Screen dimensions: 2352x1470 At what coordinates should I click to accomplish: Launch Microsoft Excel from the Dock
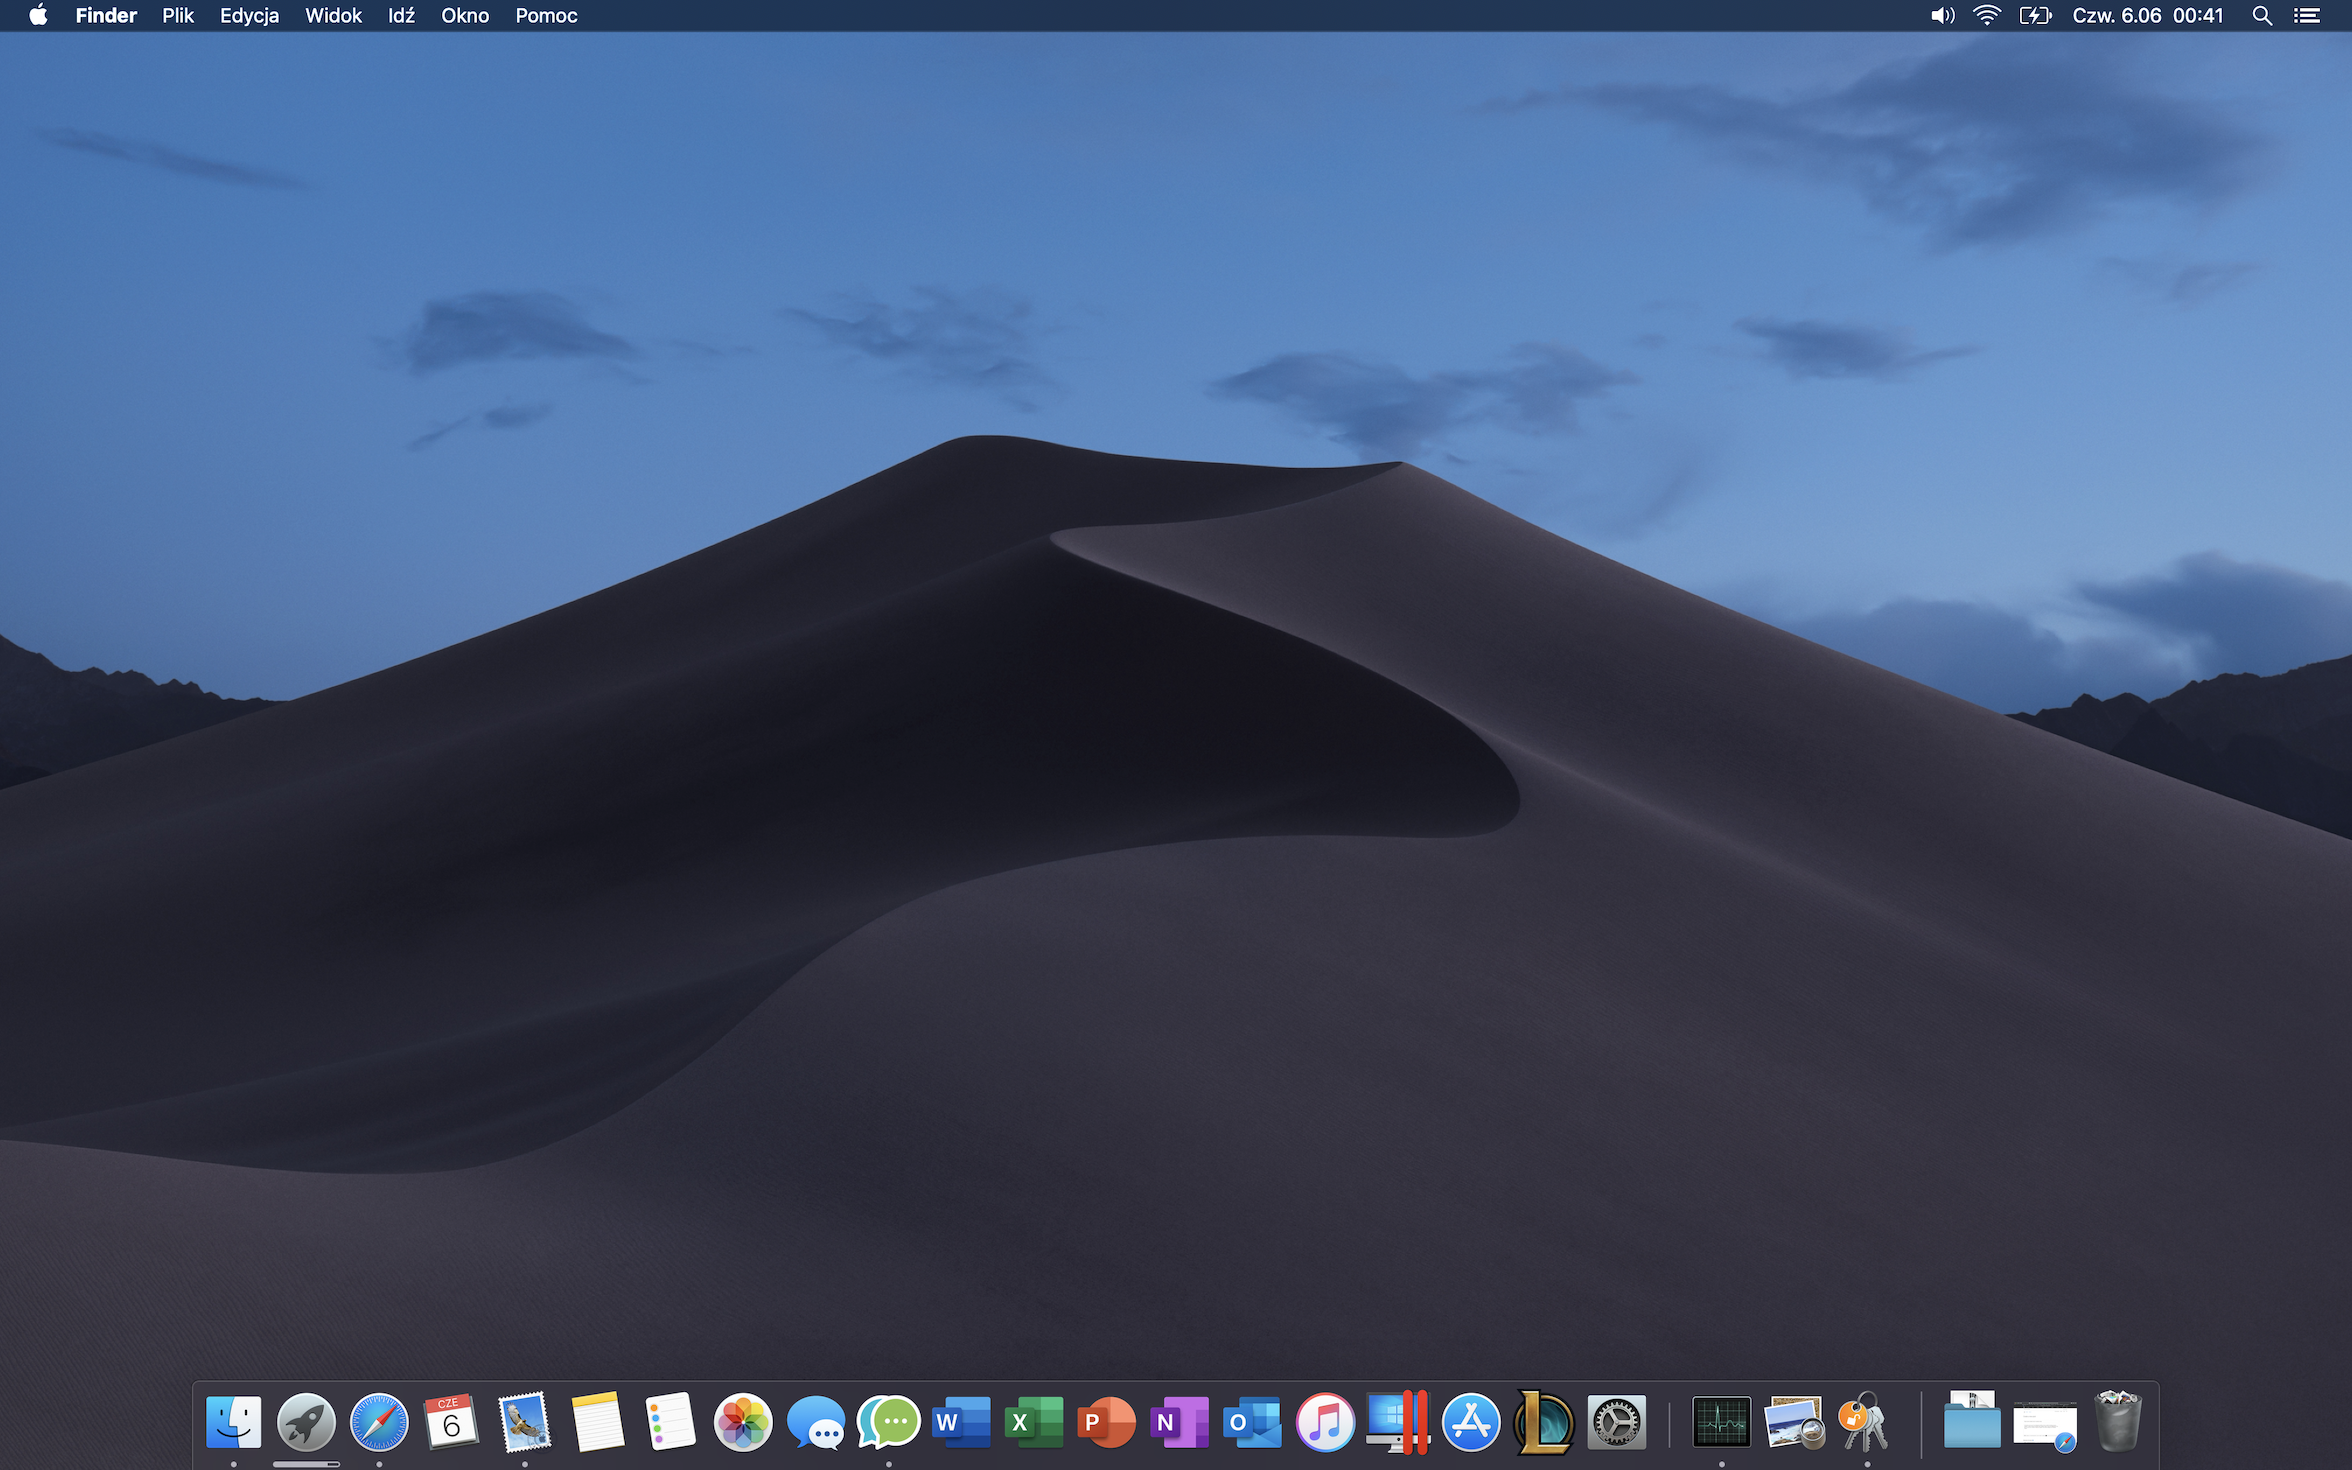[1034, 1421]
